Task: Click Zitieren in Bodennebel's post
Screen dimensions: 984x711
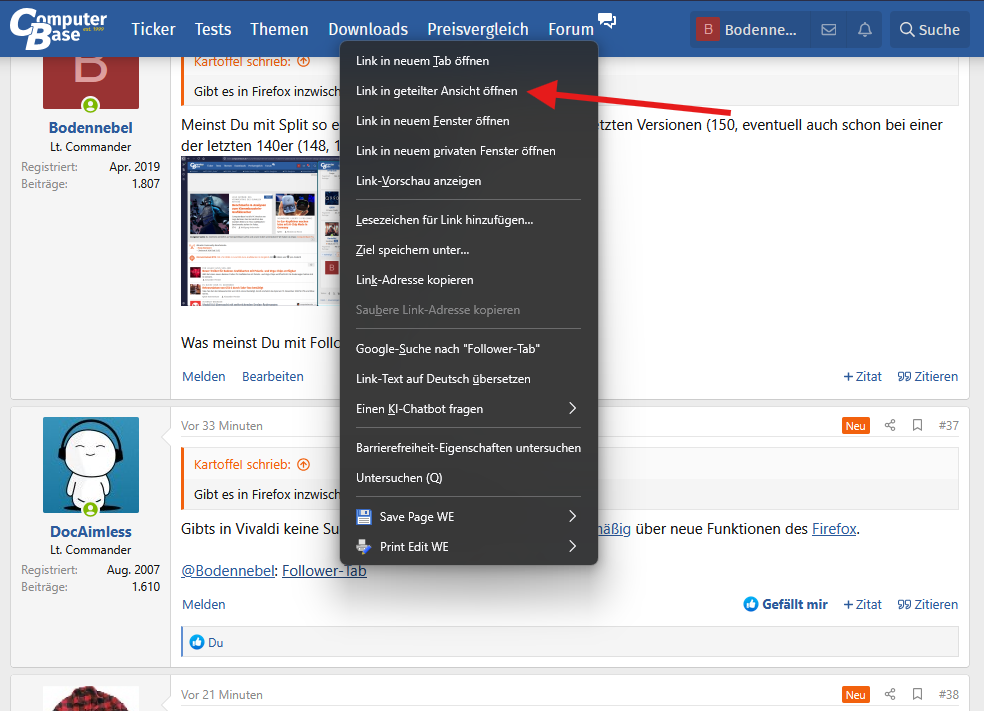Action: 928,377
